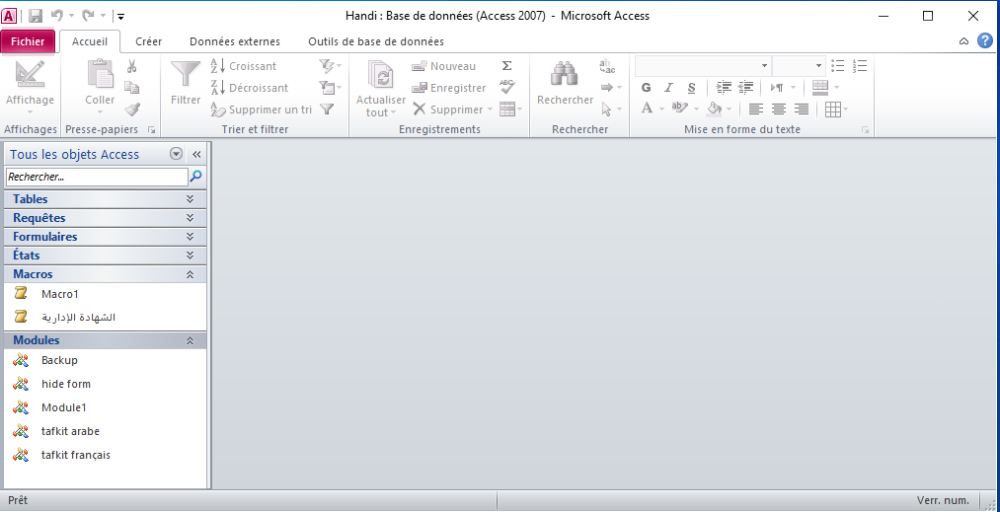The height and width of the screenshot is (512, 1000).
Task: Click the background fill bucket icon
Action: 715,109
